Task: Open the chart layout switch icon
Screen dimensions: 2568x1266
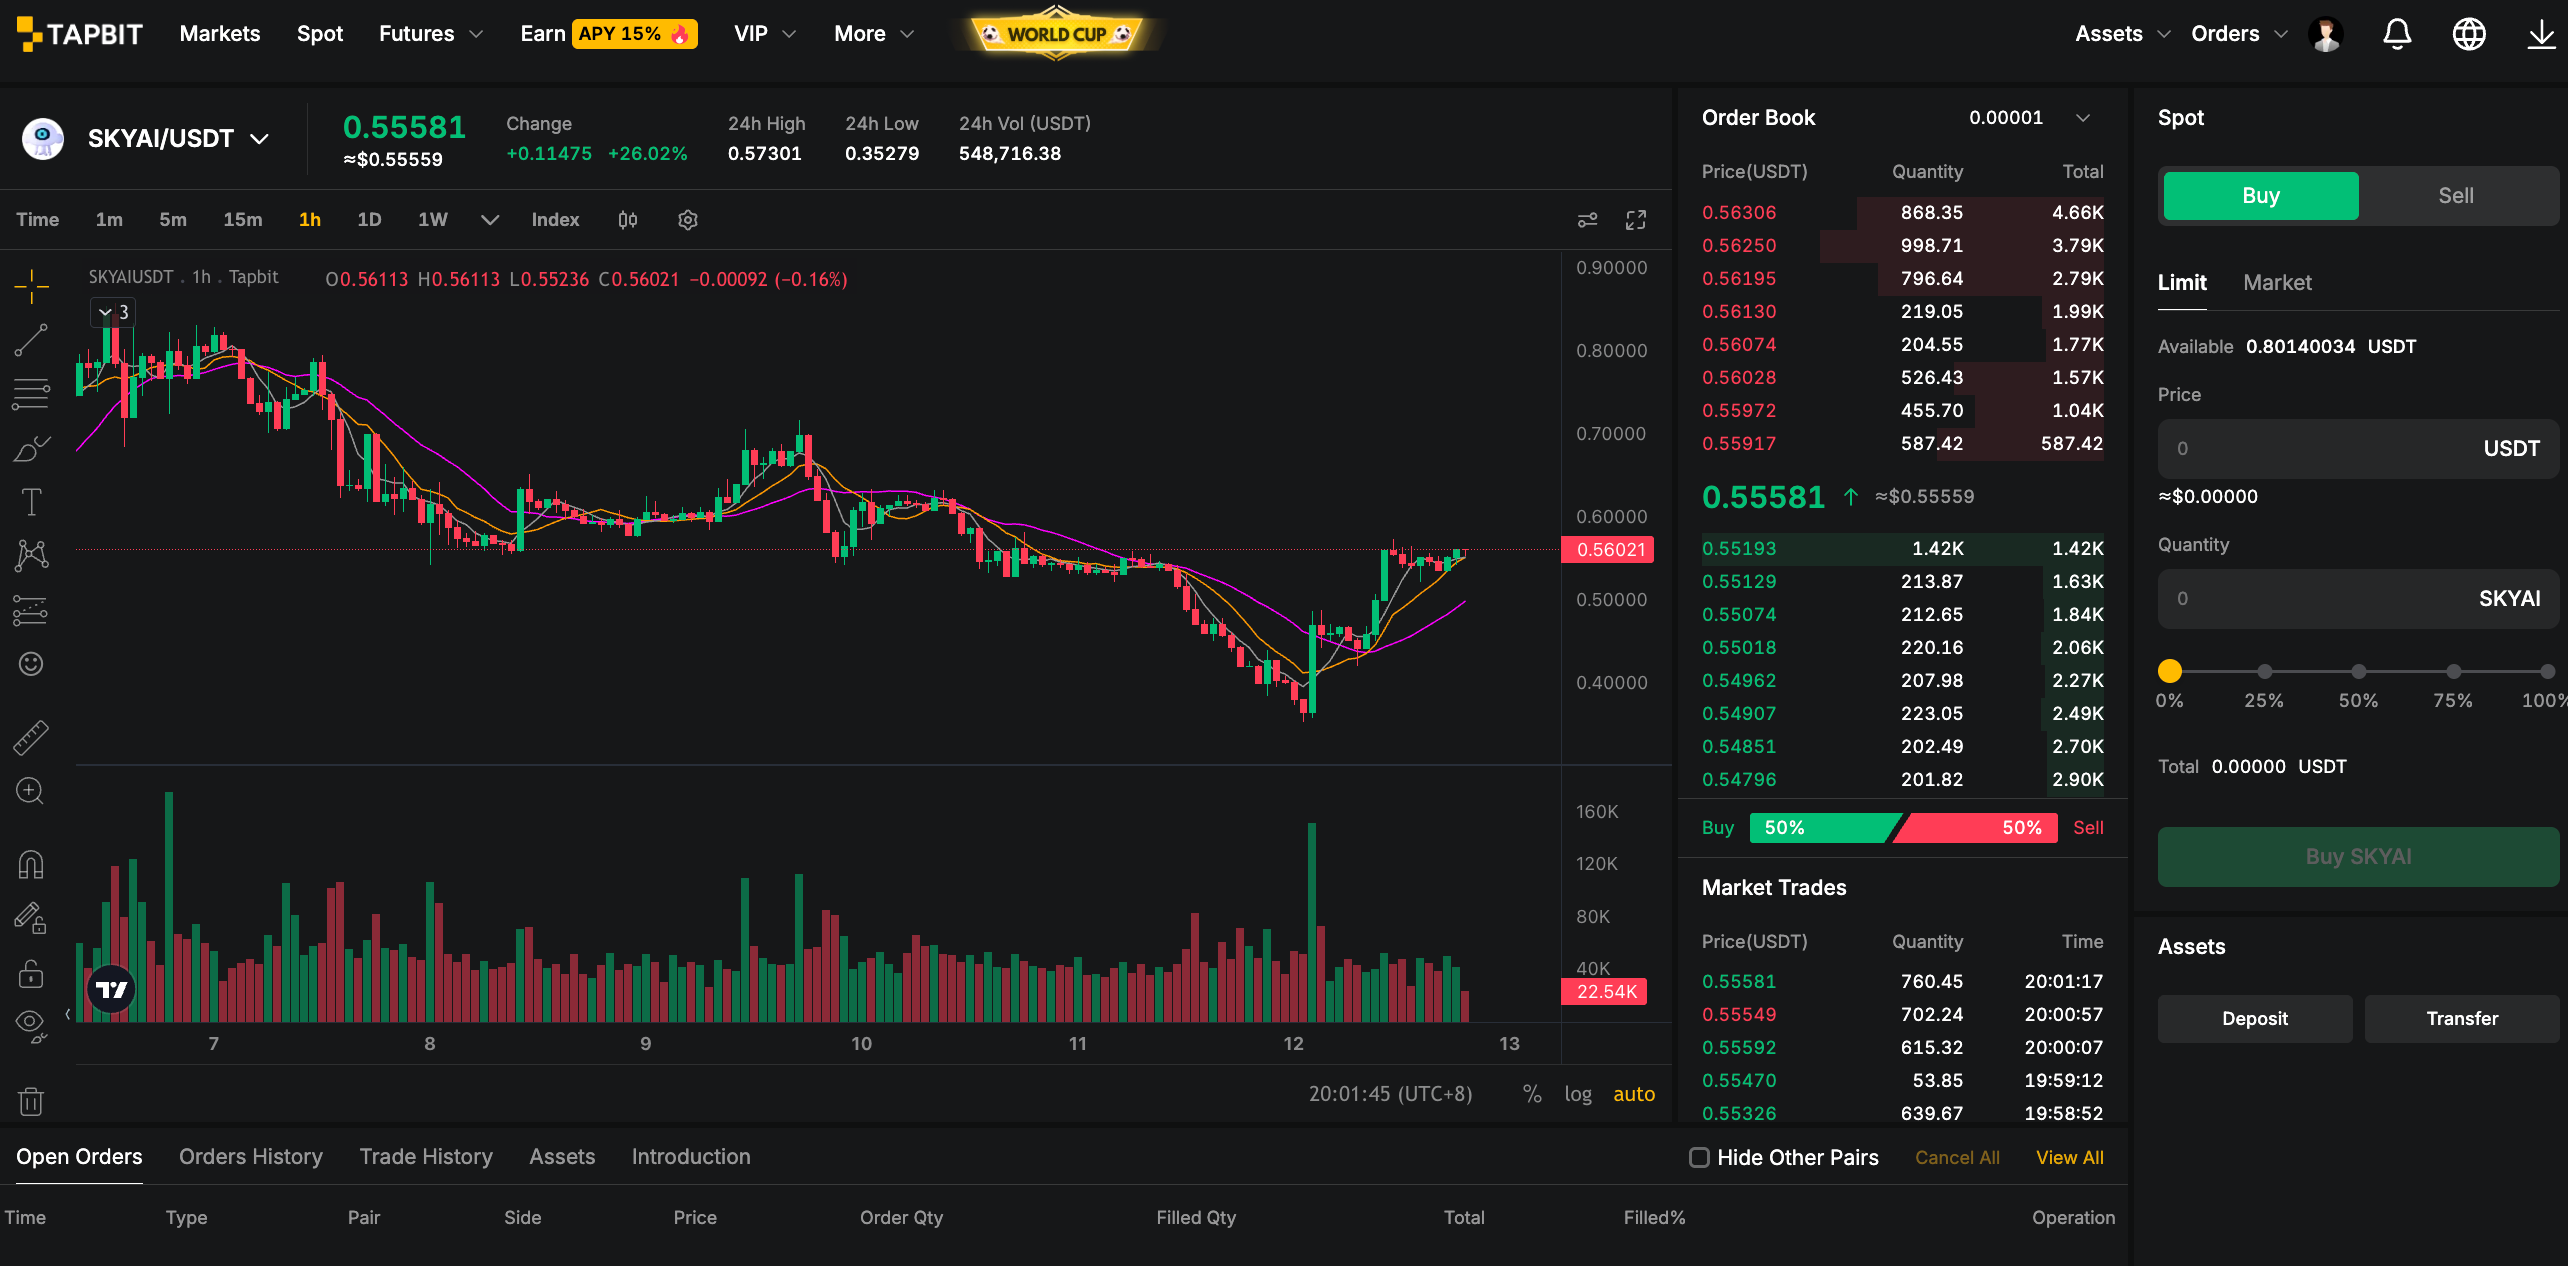Action: (x=1587, y=220)
